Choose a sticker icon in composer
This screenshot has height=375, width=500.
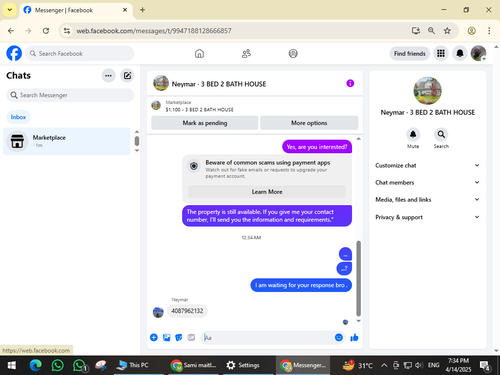(x=179, y=337)
